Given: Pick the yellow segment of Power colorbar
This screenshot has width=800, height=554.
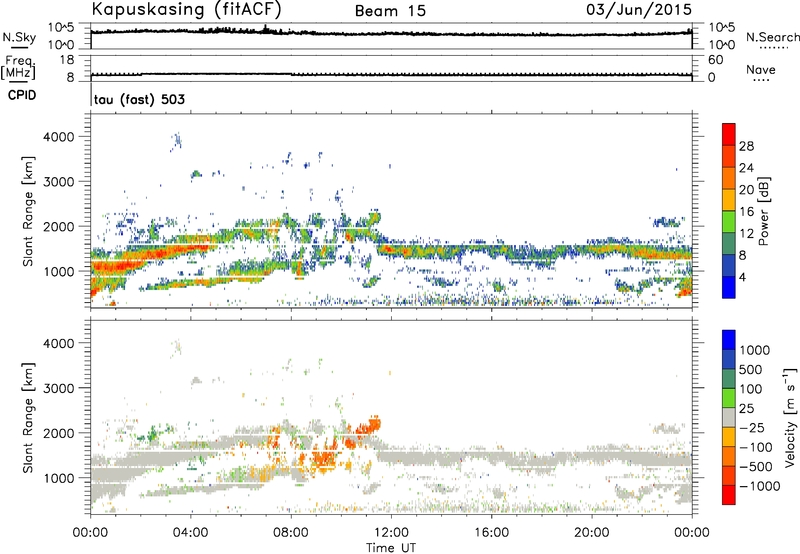Looking at the screenshot, I should (x=729, y=199).
